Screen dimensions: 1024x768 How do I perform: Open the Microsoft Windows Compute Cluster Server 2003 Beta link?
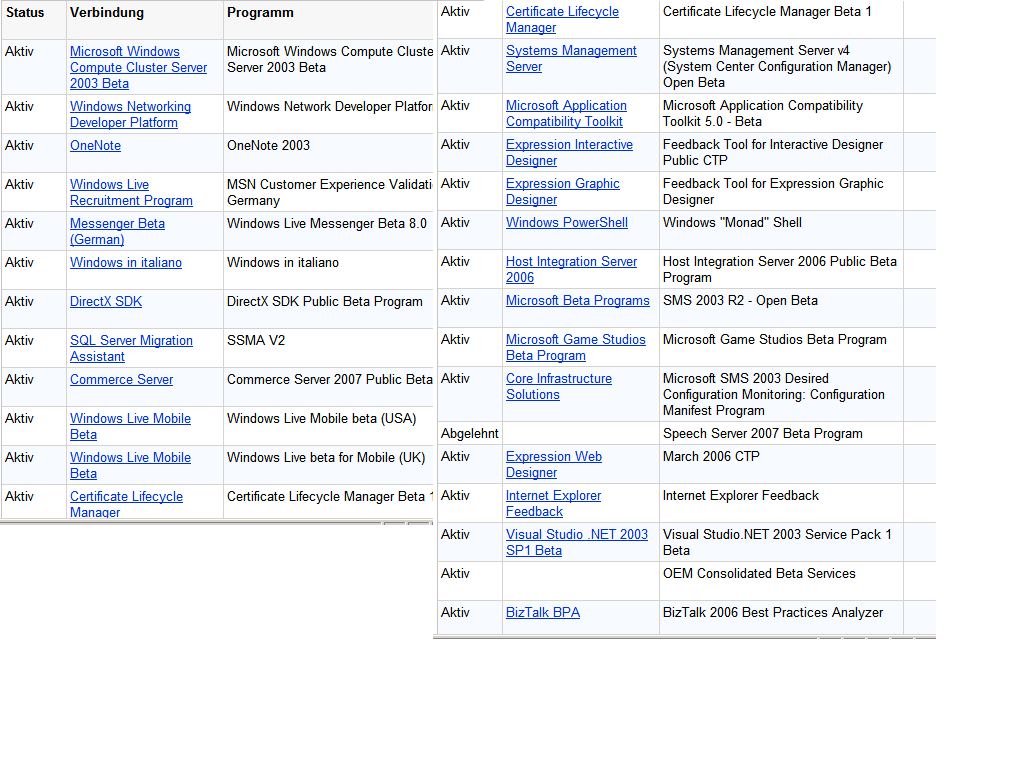138,67
